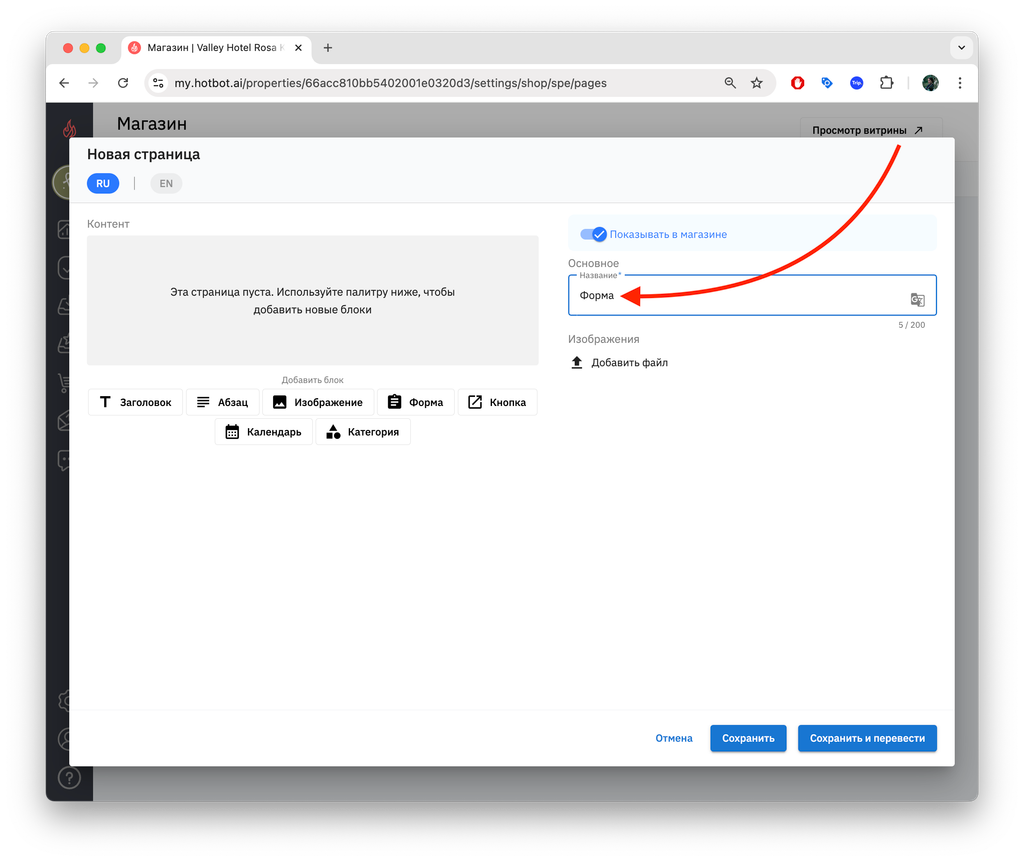Click Сохранить и перевести button

pos(867,738)
